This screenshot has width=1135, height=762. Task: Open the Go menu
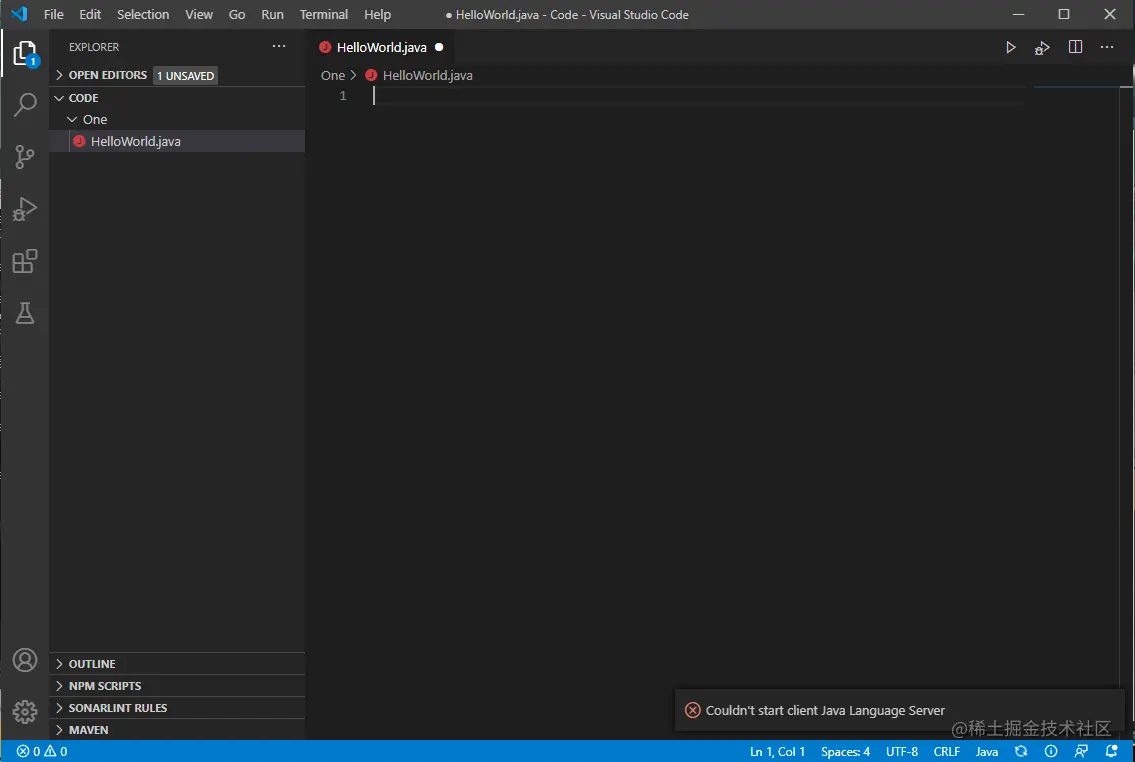point(237,14)
